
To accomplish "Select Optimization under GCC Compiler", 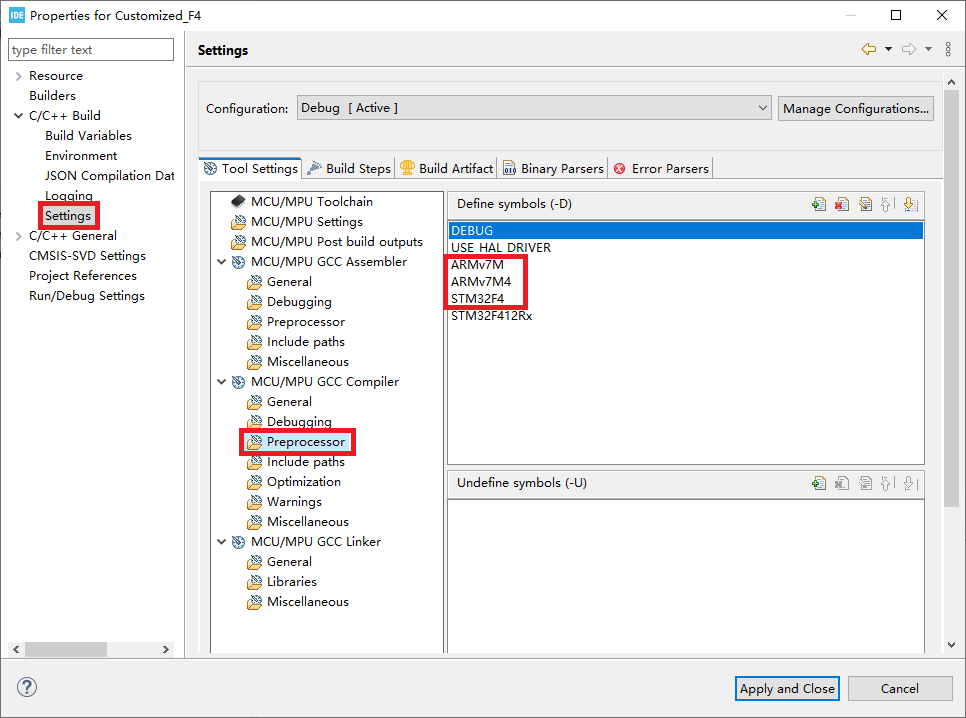I will point(303,482).
